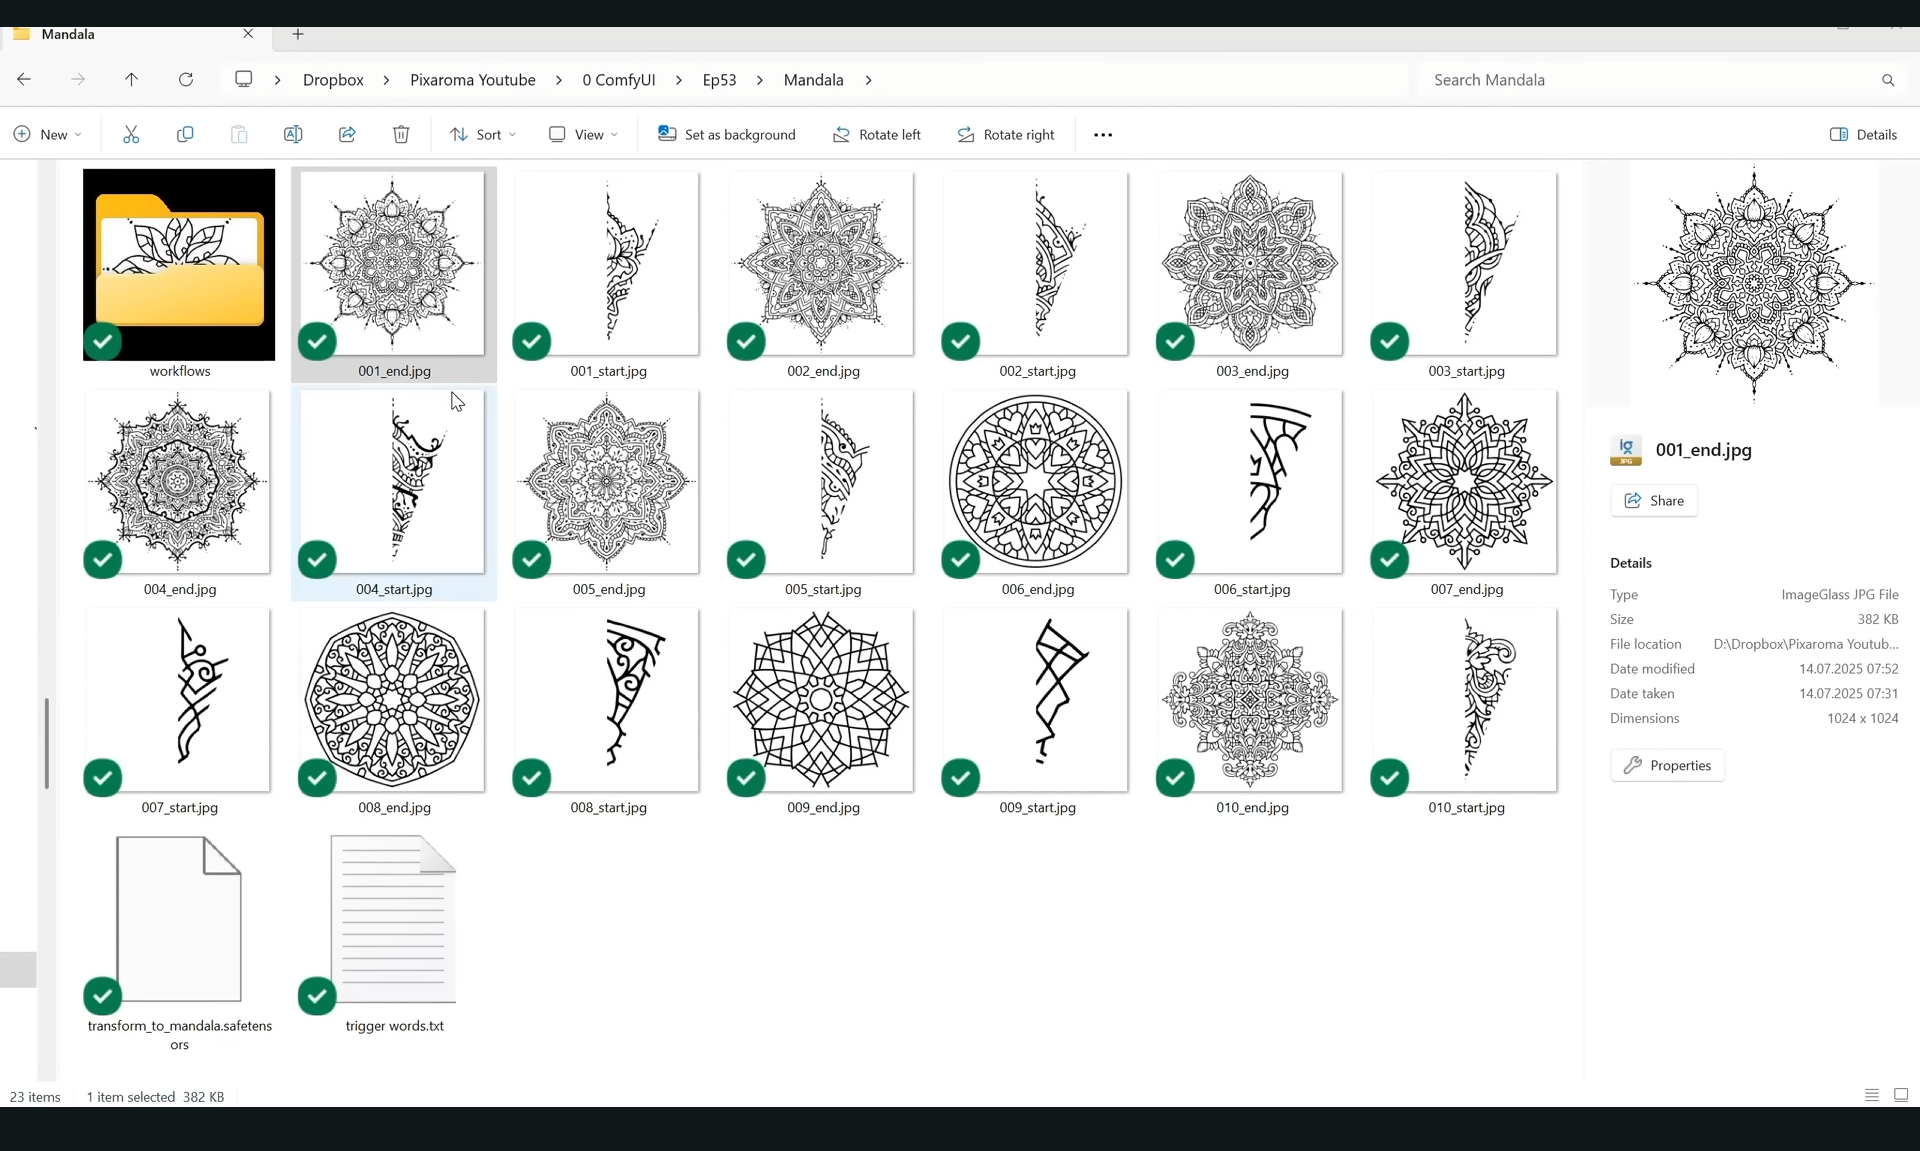The height and width of the screenshot is (1151, 1920).
Task: Click the Delete trash can icon
Action: (x=401, y=134)
